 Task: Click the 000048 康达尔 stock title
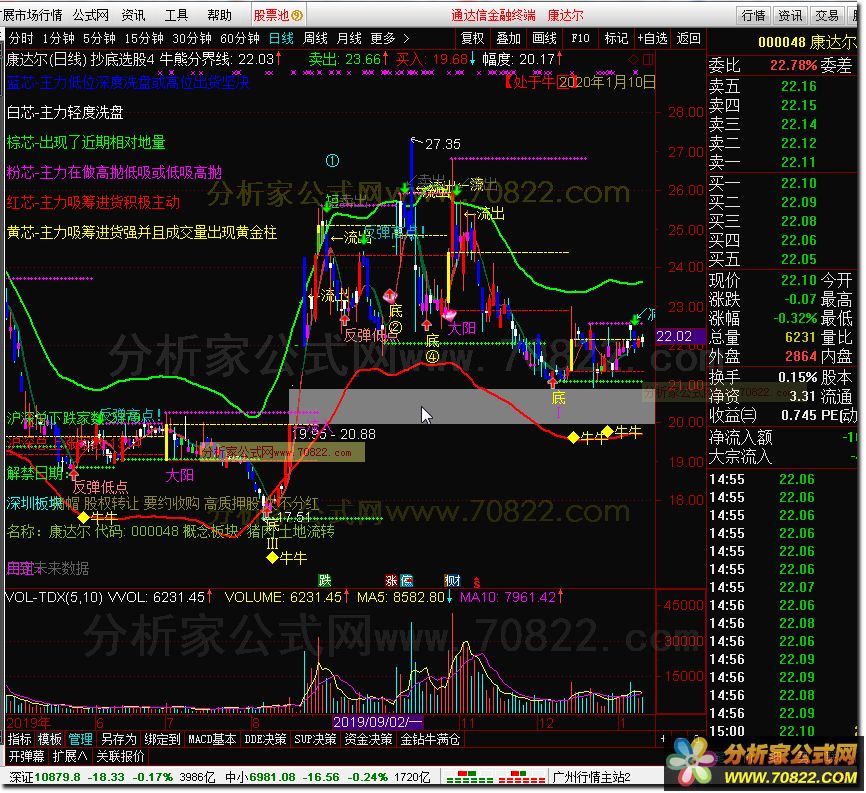(807, 42)
